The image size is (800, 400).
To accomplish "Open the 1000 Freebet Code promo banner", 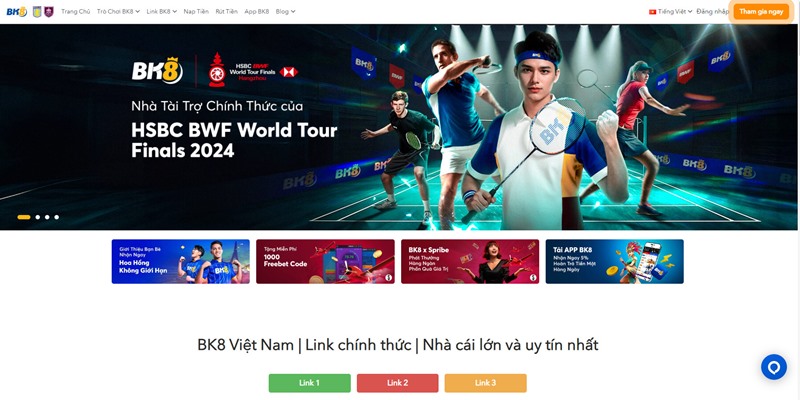I will [x=325, y=262].
